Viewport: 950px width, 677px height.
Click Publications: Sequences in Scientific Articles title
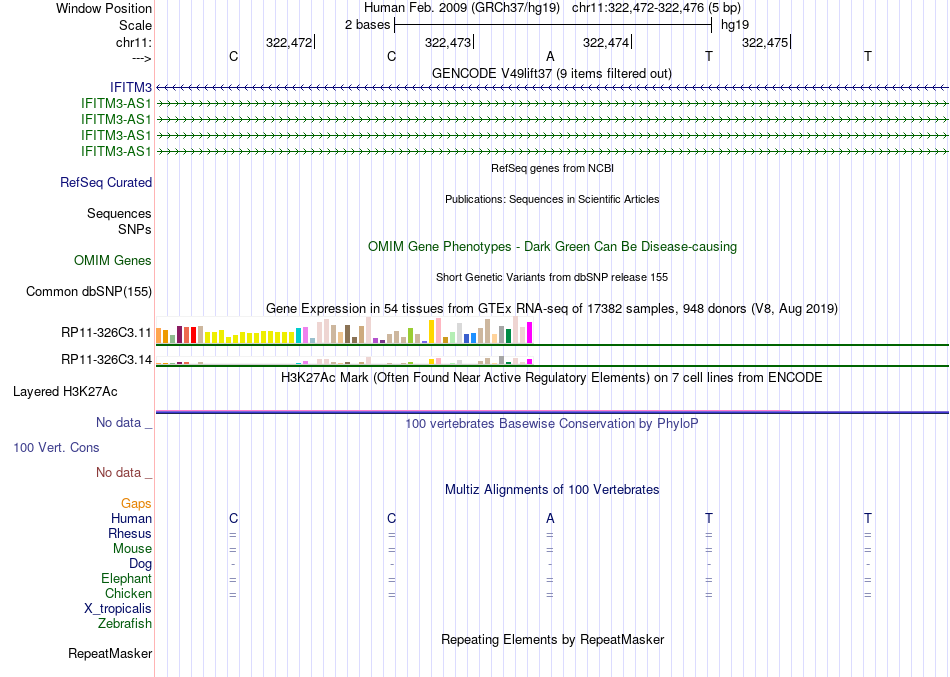click(552, 199)
